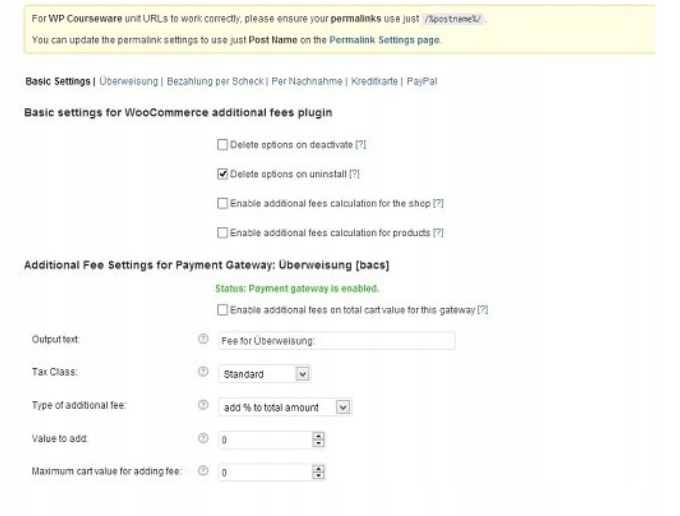Click the Output text input field
Viewport: 680px width, 516px height.
(336, 341)
